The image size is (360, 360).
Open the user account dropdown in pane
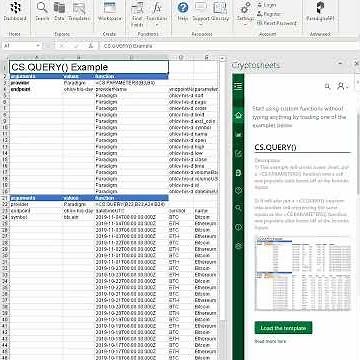(342, 86)
